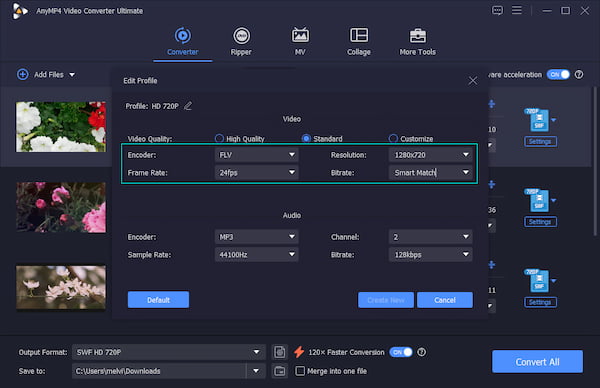Open the Sample Rate 44100Hz dropdown
600x388 pixels.
pyautogui.click(x=257, y=254)
